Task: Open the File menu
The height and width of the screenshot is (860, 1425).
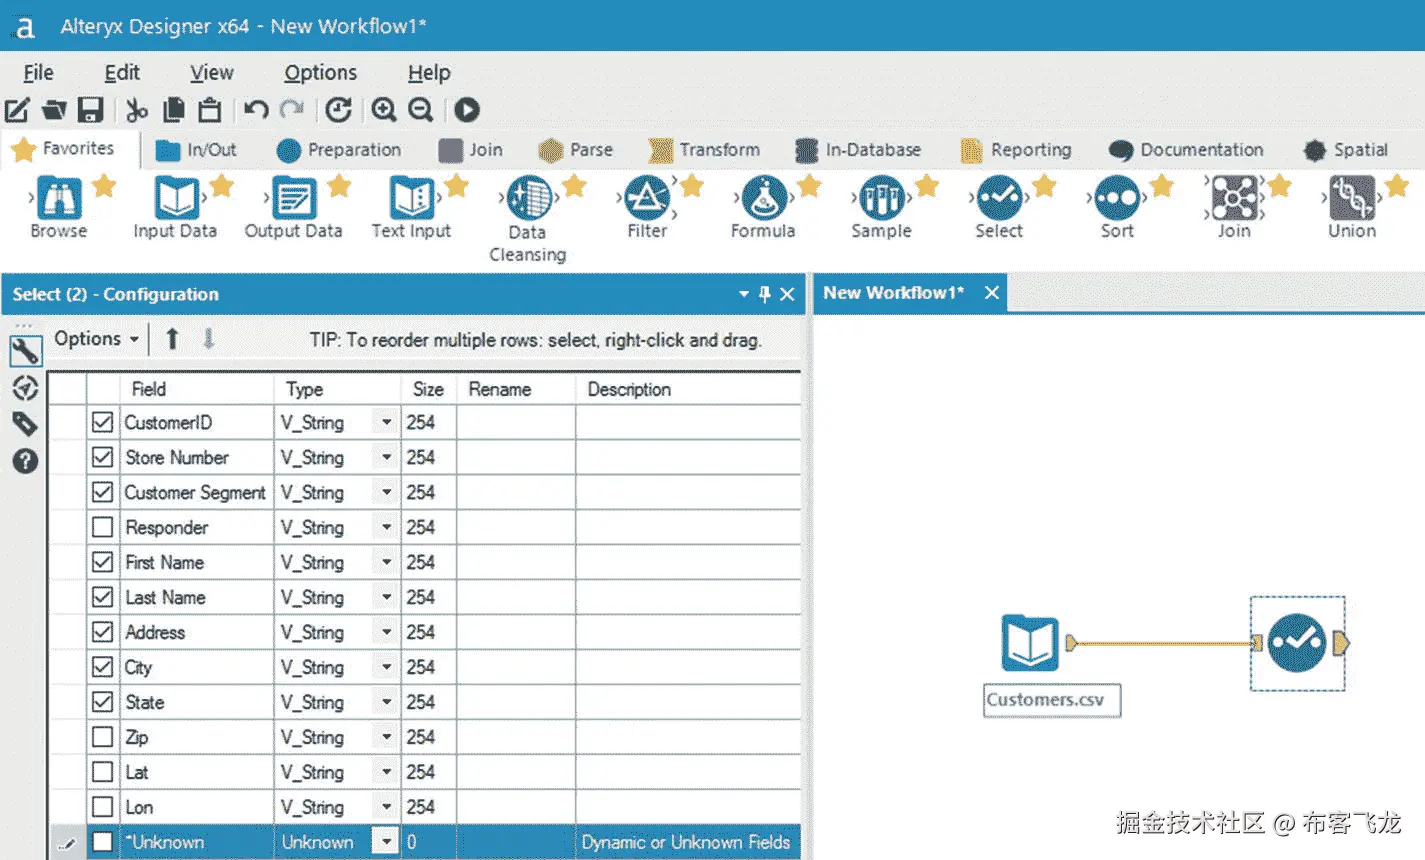Action: (38, 73)
